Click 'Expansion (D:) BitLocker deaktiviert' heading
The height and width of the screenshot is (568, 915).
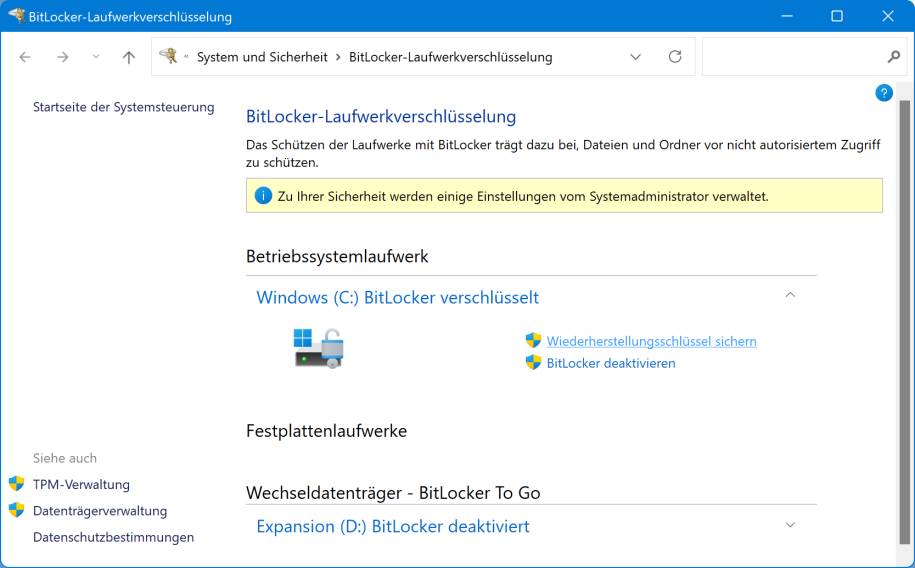coord(393,527)
